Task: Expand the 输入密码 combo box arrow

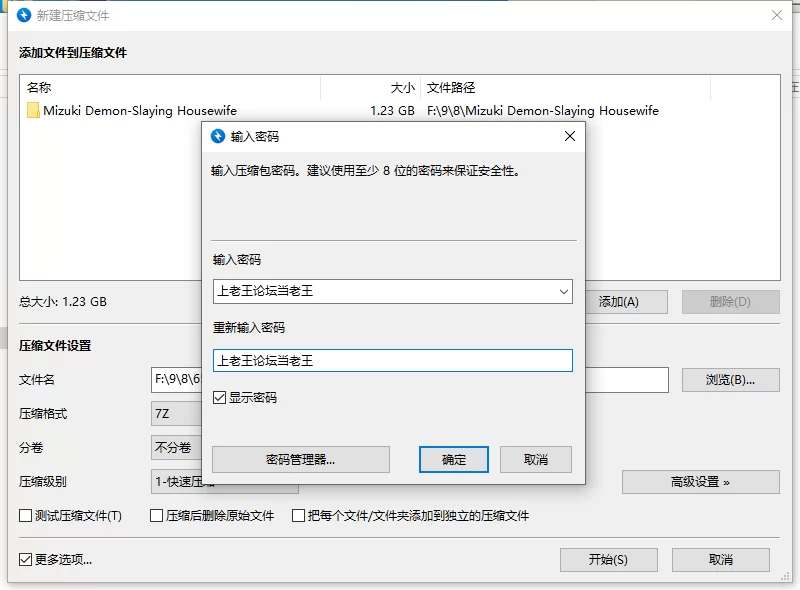Action: point(563,291)
